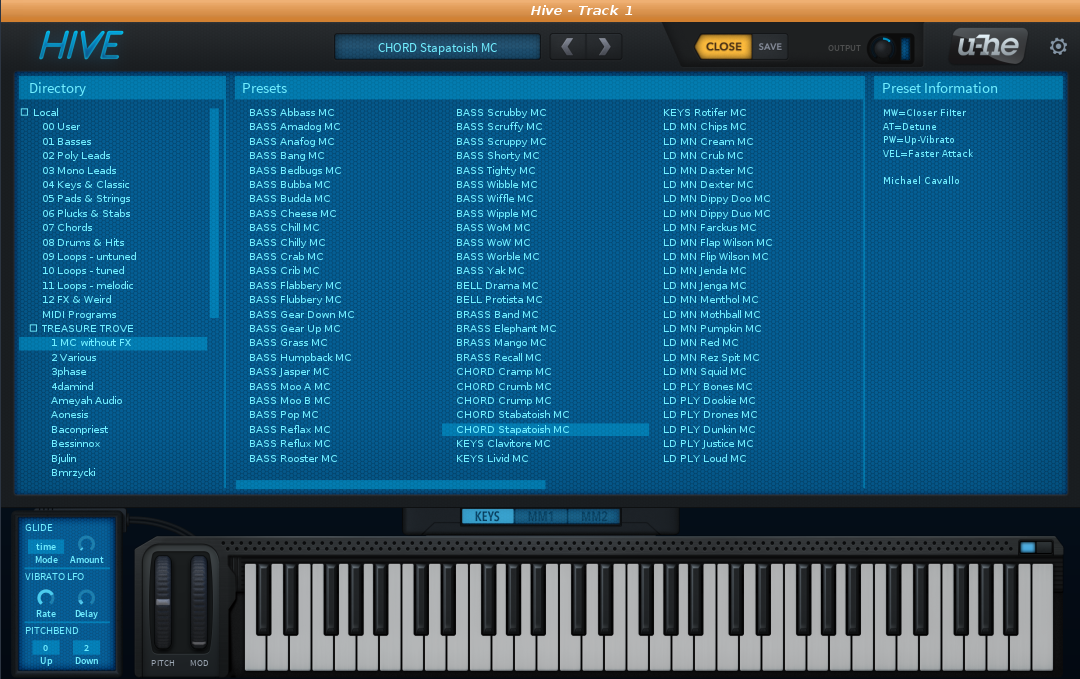Load preset CHORD Cramp MC
This screenshot has width=1080, height=679.
[x=503, y=372]
